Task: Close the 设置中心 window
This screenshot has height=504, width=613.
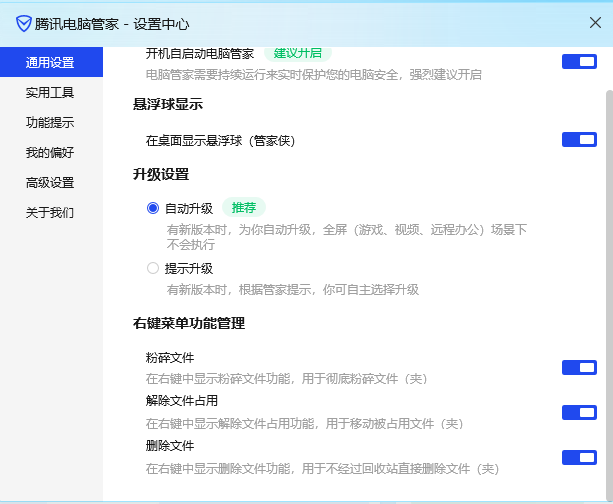Action: click(595, 23)
